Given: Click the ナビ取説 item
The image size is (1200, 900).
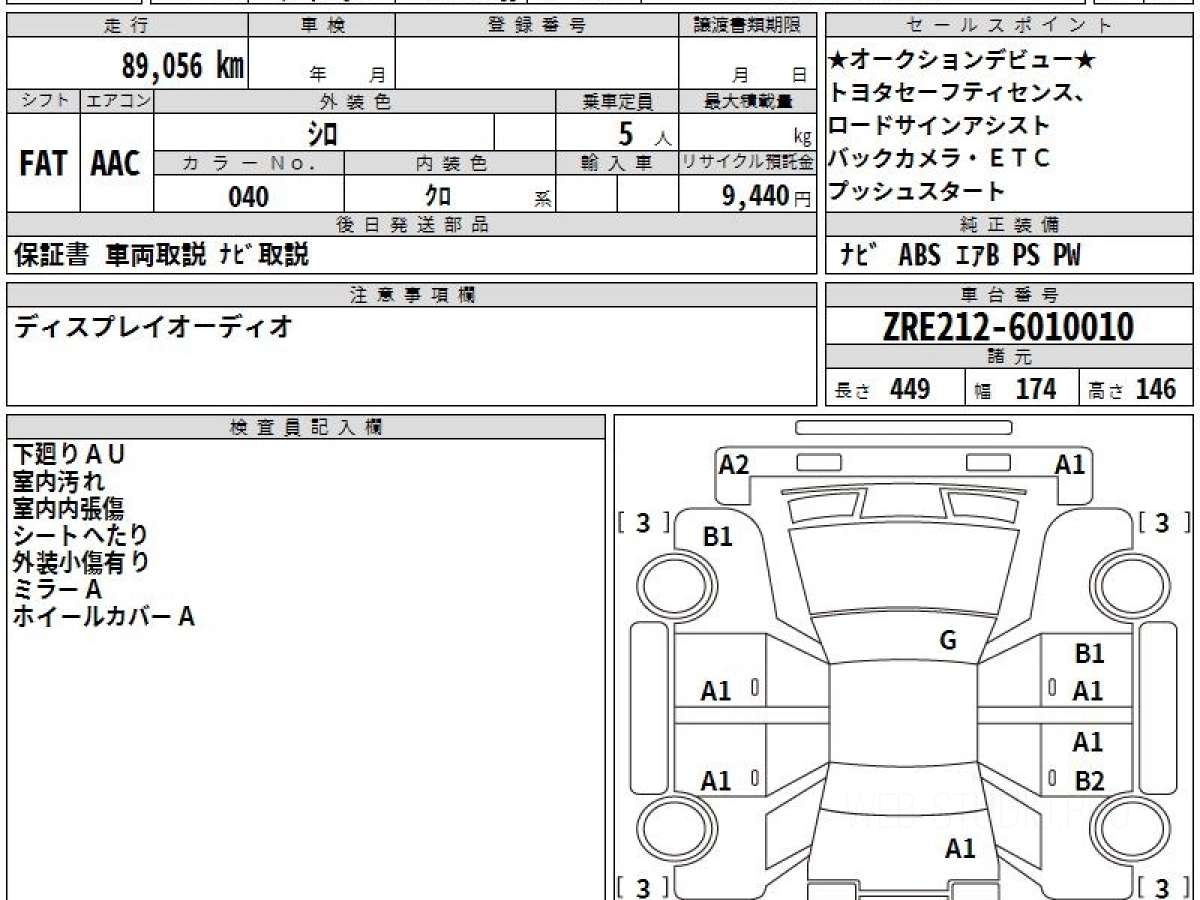Looking at the screenshot, I should tap(265, 255).
